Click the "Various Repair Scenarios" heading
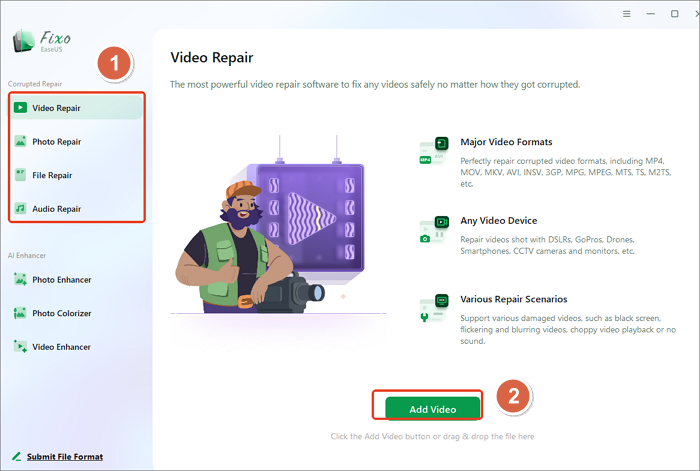Image resolution: width=700 pixels, height=471 pixels. (x=514, y=299)
